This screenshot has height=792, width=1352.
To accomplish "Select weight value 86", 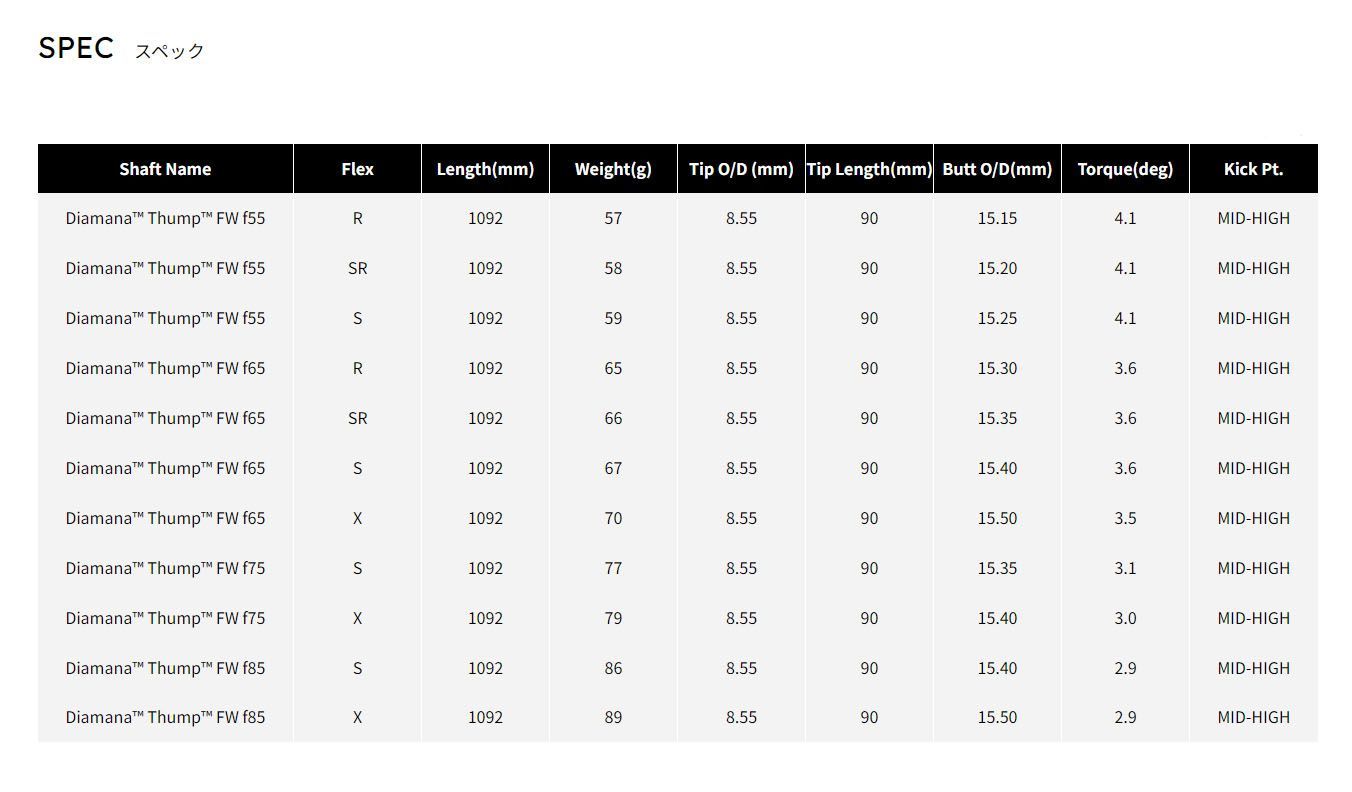I will 613,668.
